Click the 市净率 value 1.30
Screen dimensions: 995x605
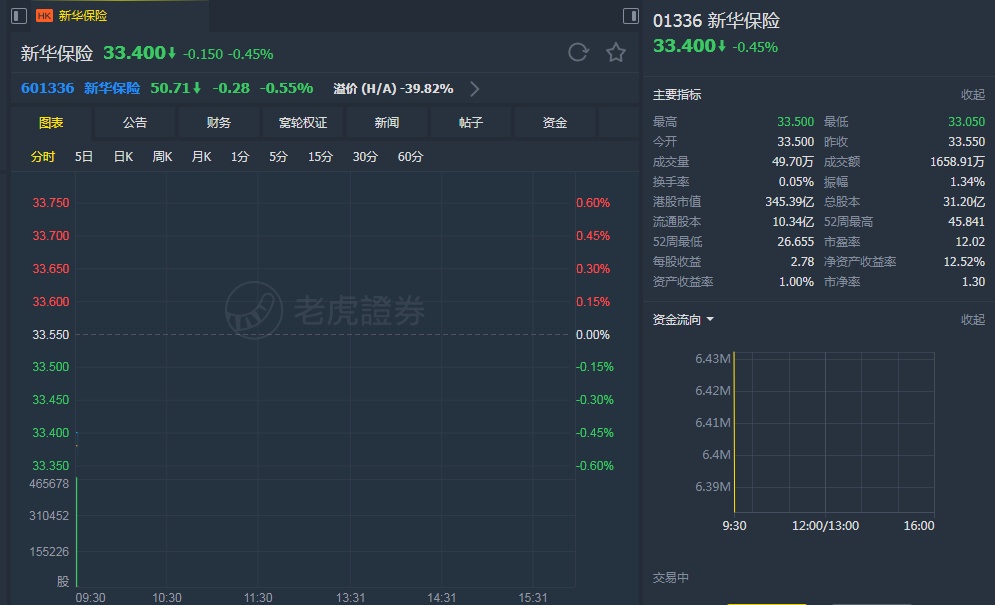[973, 282]
